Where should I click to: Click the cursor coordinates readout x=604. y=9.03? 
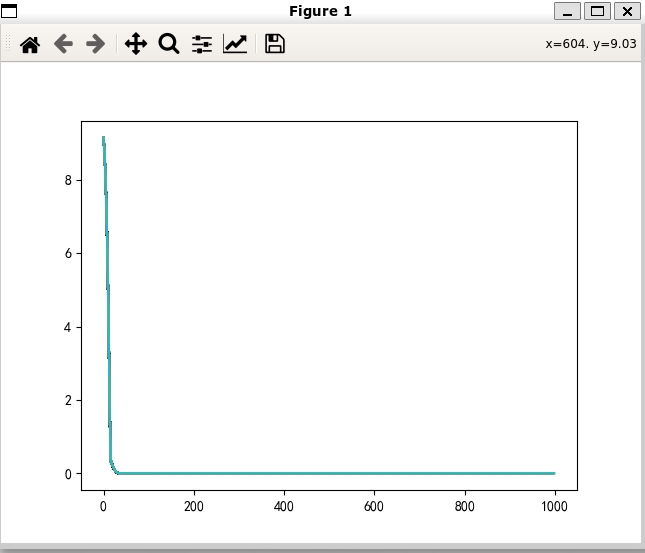[591, 44]
